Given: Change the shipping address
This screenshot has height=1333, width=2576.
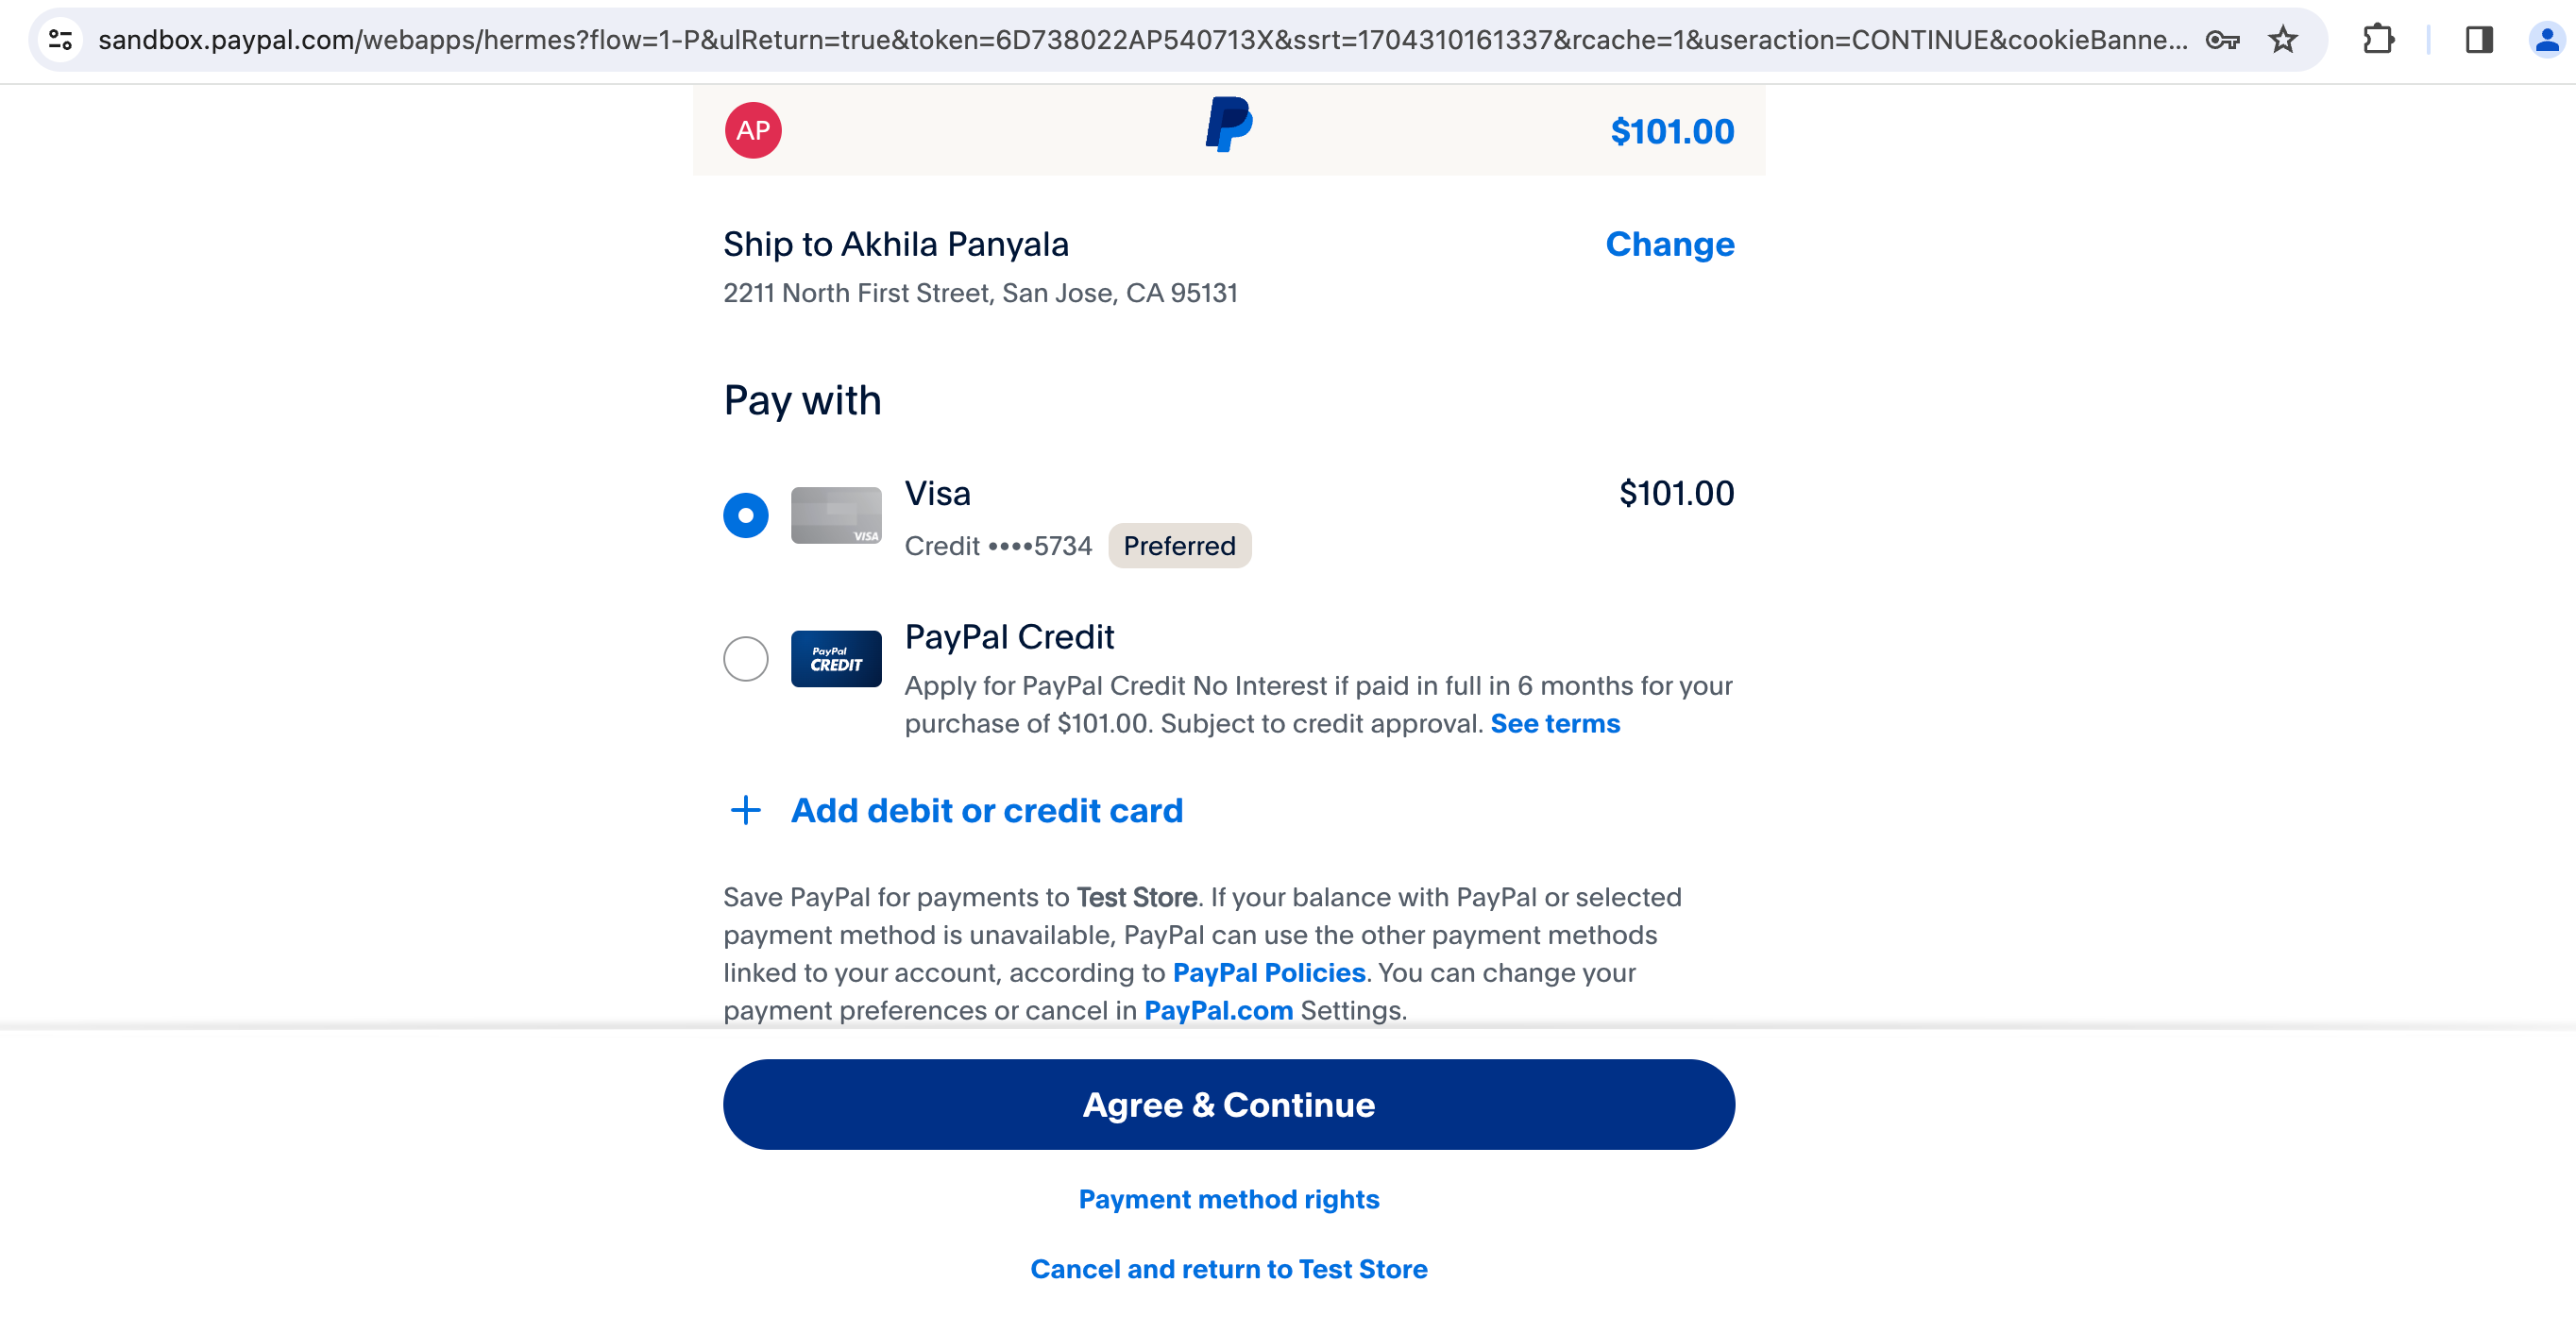Looking at the screenshot, I should click(1670, 244).
